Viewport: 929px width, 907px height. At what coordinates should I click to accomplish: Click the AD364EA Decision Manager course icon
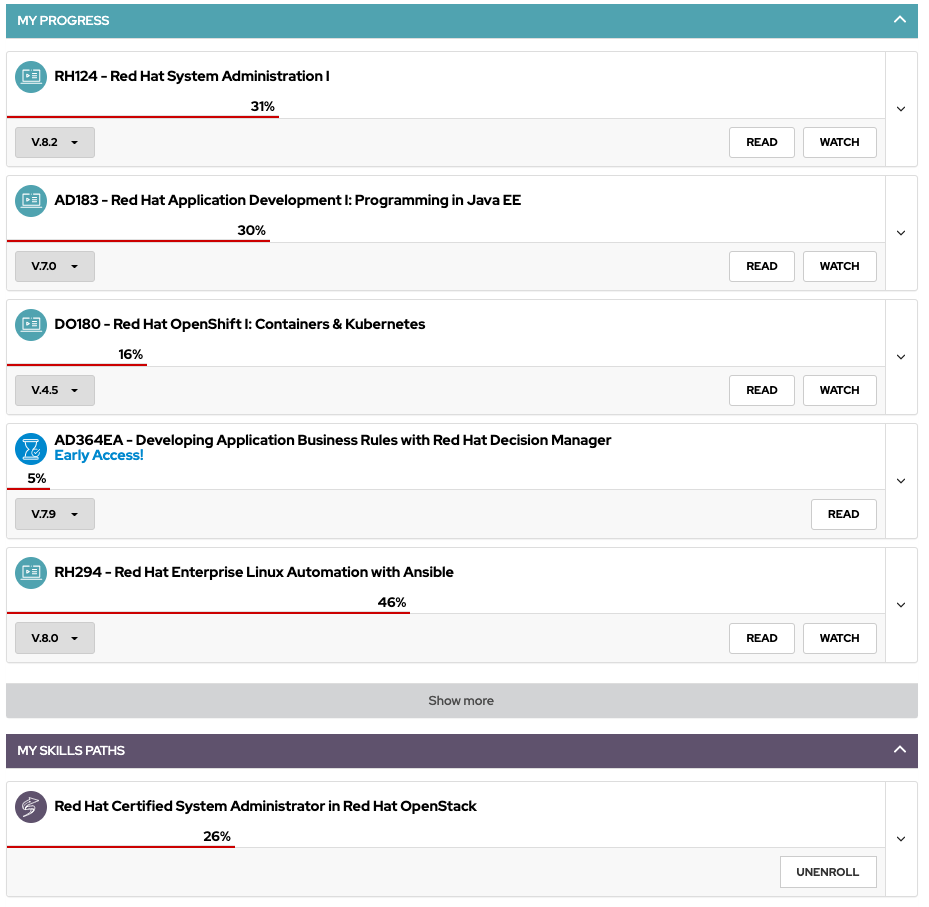30,449
